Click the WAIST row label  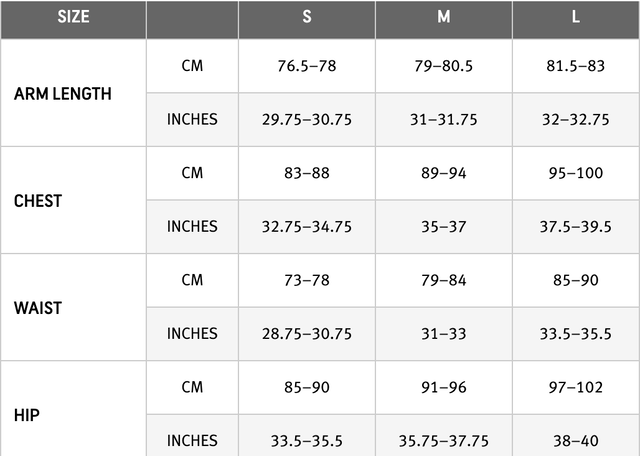tap(38, 308)
